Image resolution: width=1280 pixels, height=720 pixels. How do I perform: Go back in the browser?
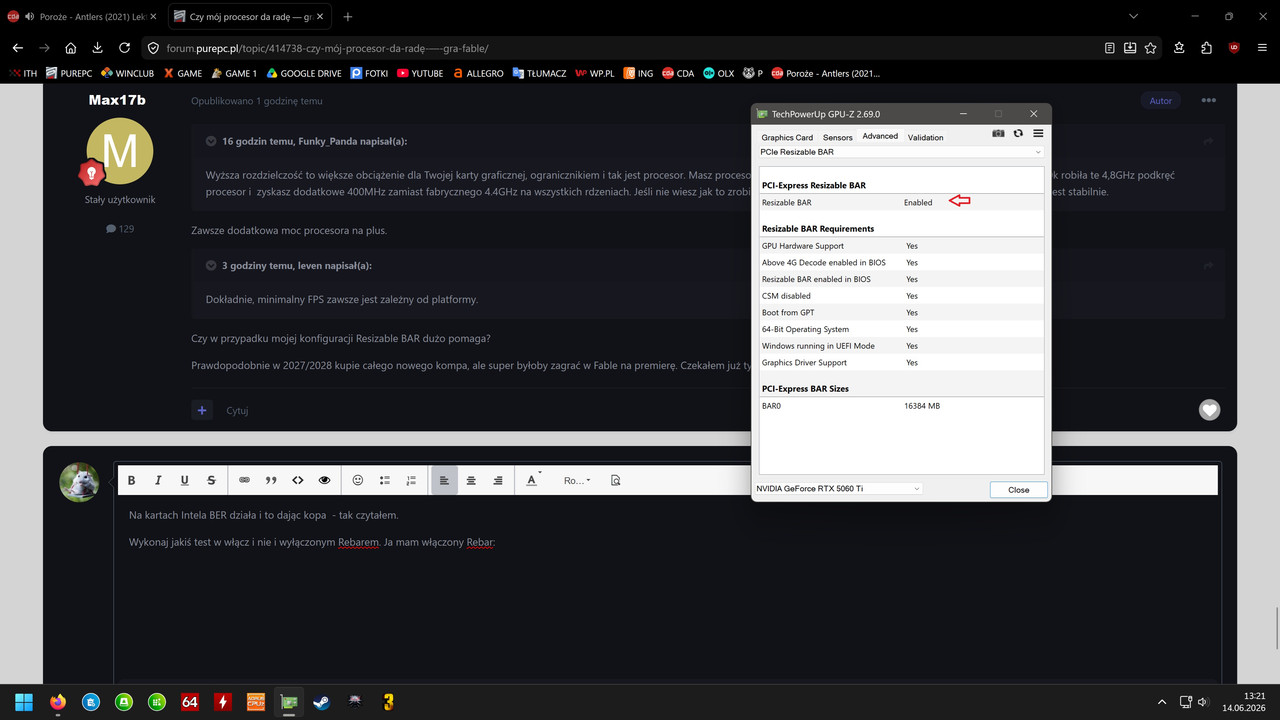point(17,47)
